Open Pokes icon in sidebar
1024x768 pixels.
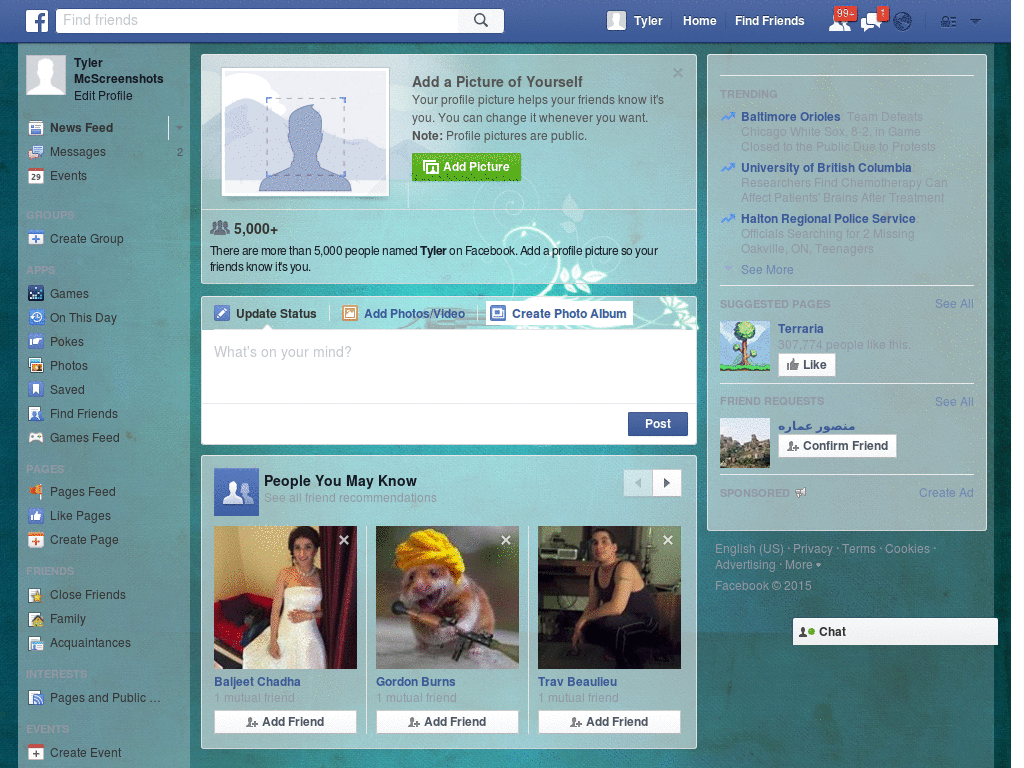(36, 342)
